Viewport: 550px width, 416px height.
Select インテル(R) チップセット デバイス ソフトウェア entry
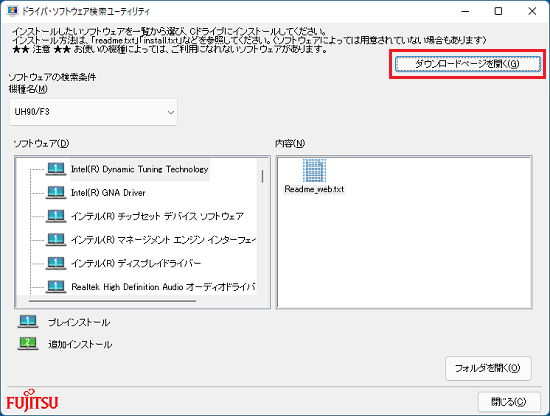157,216
